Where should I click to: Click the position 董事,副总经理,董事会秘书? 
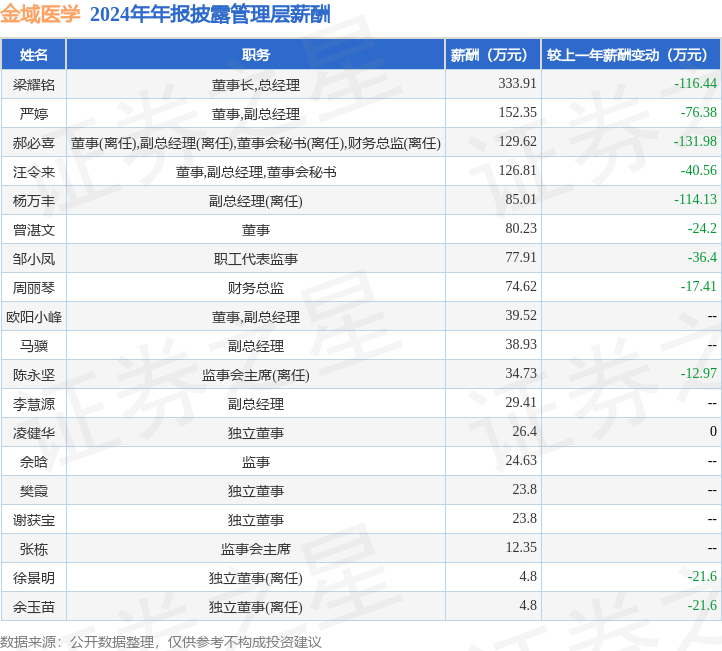(256, 172)
